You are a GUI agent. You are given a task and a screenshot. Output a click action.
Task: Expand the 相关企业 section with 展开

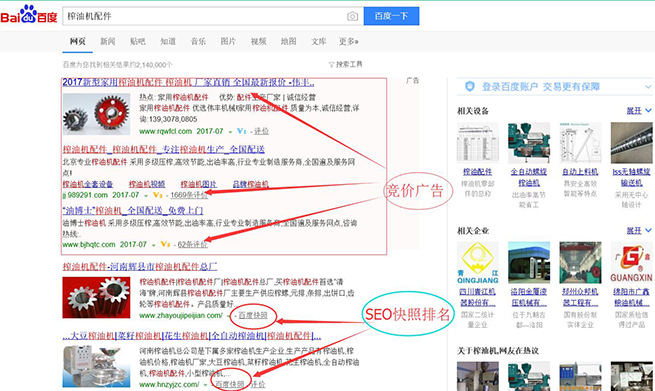point(639,231)
